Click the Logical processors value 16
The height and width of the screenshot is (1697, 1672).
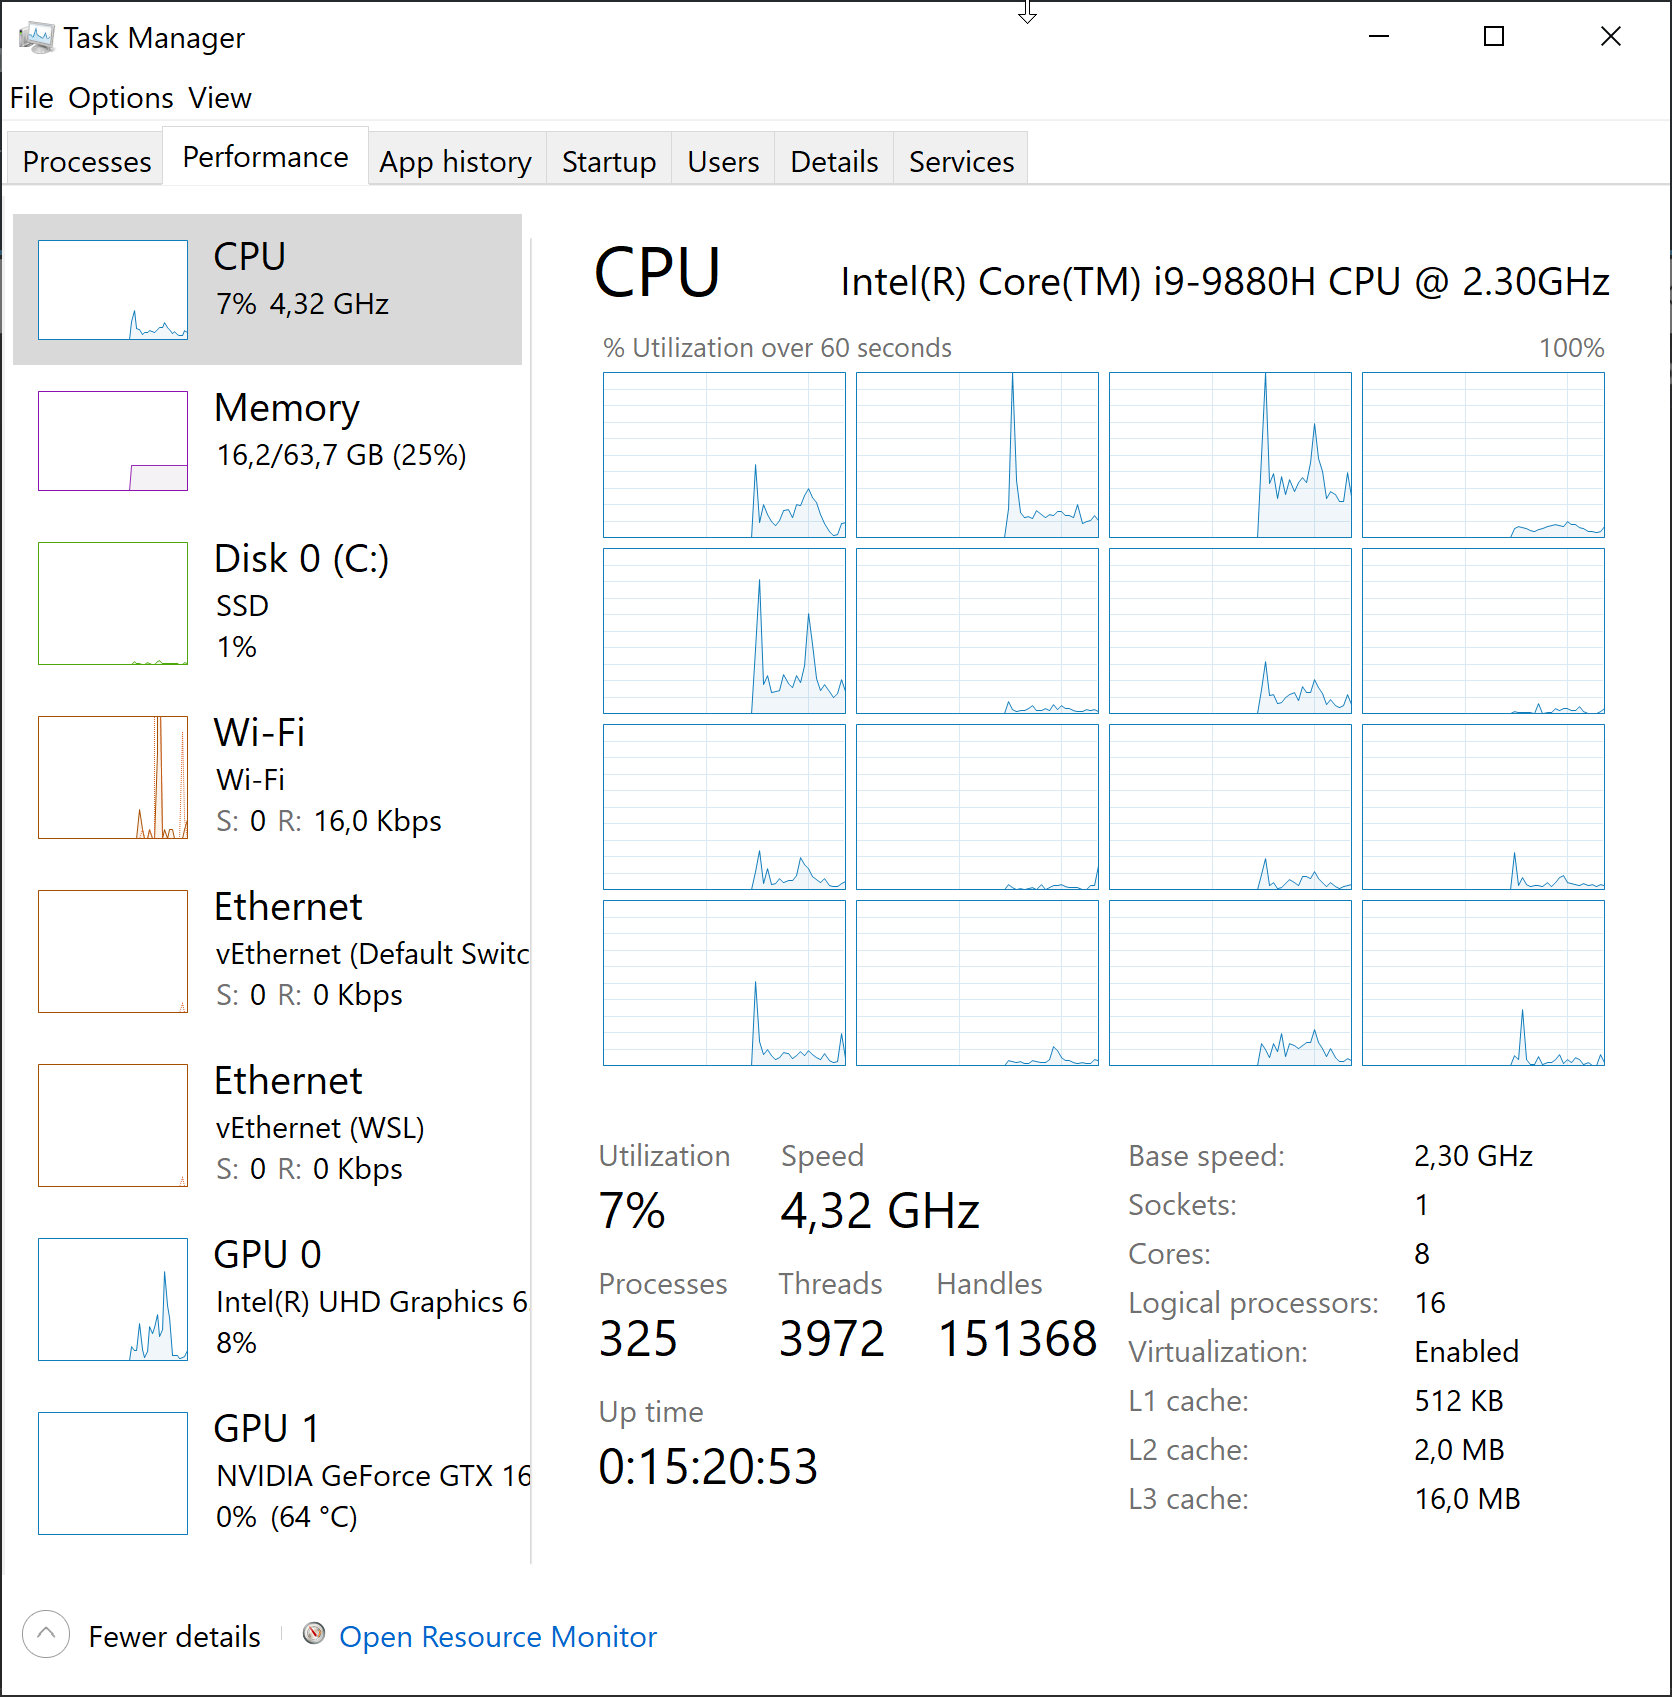click(1430, 1303)
